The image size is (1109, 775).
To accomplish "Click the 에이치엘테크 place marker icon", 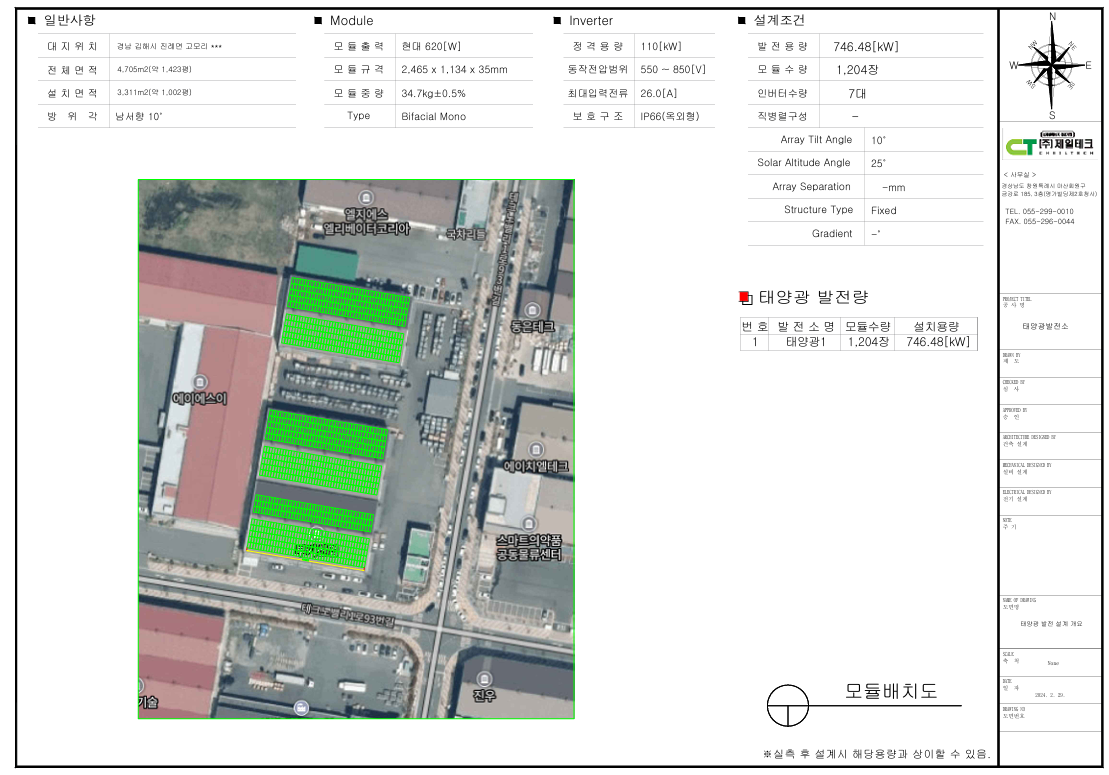I will 535,449.
